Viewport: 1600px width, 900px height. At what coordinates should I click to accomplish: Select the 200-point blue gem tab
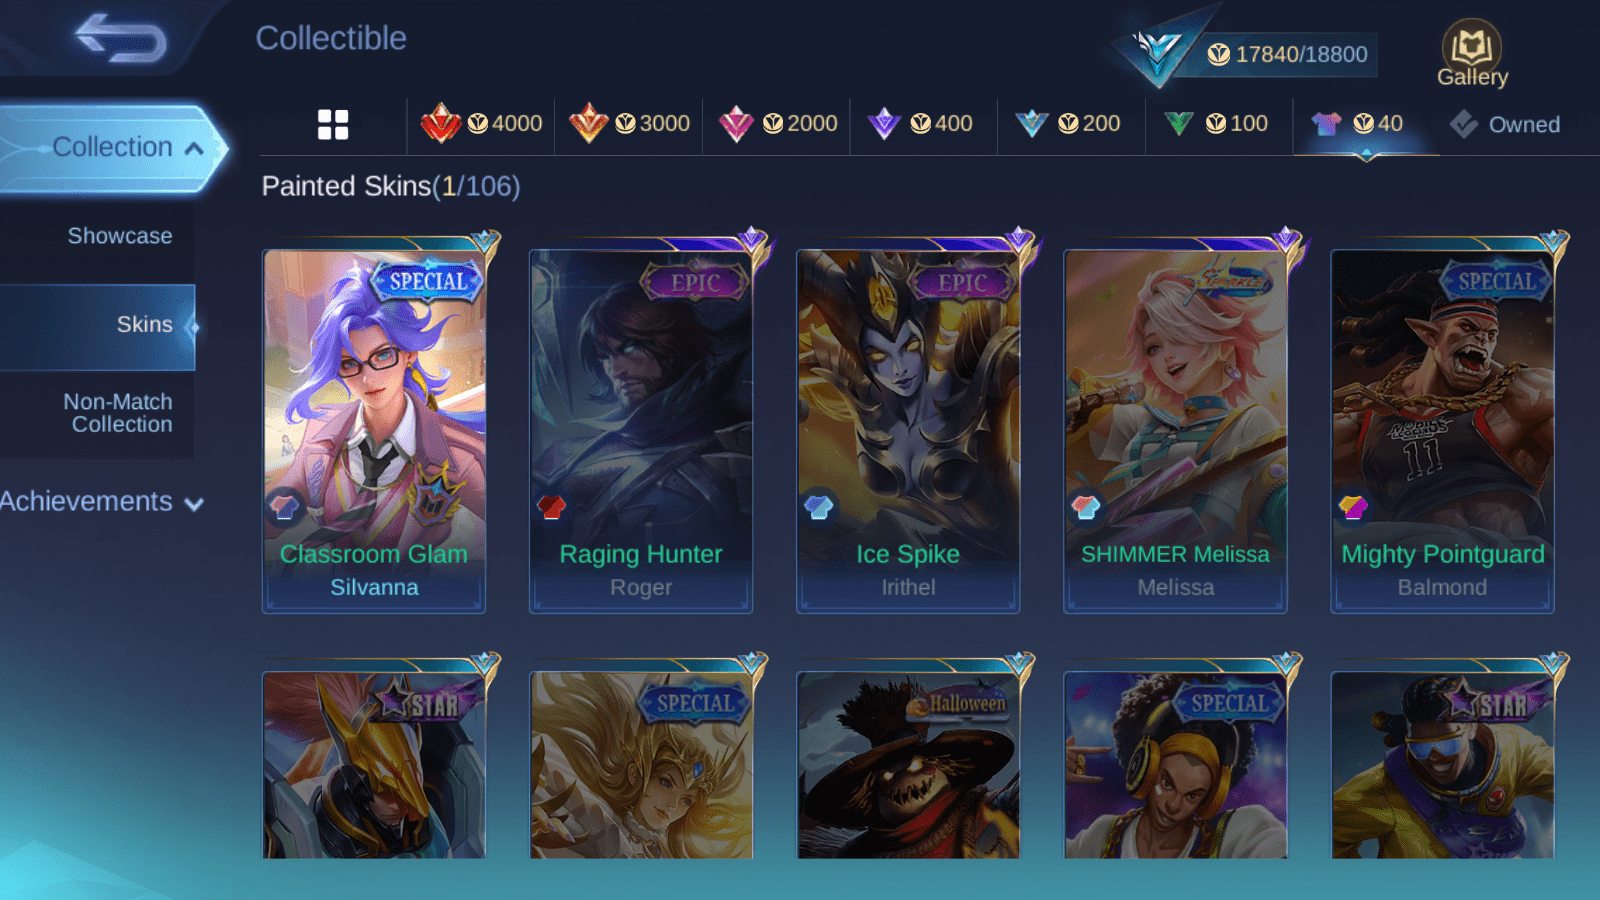(x=1068, y=124)
